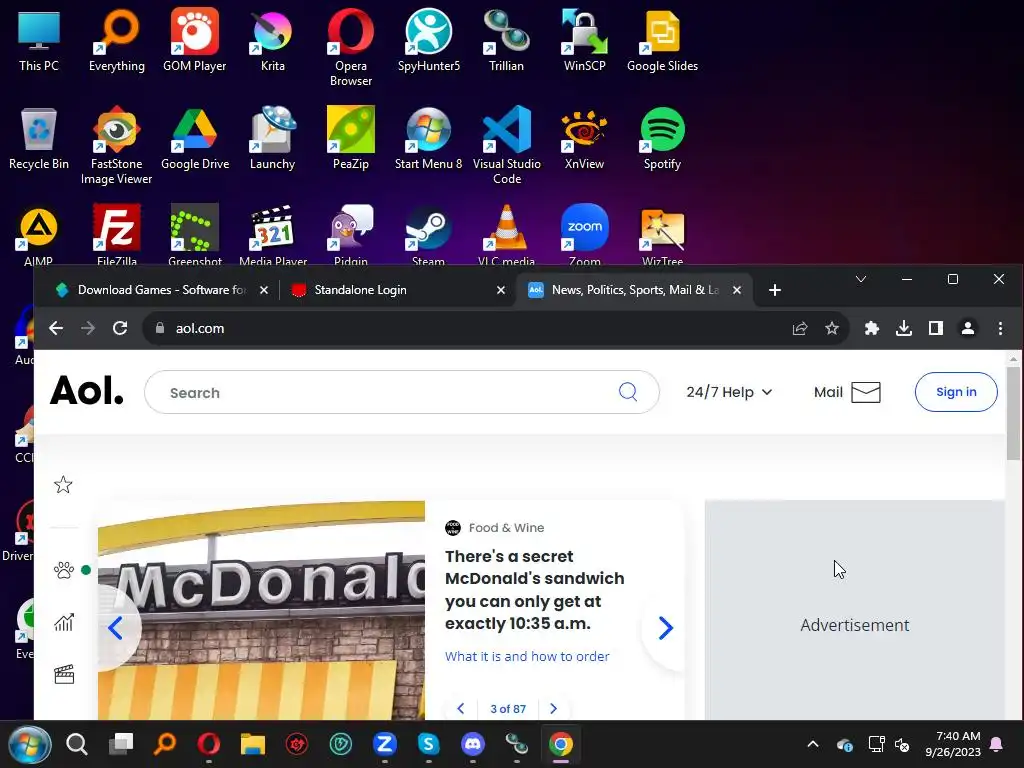Bookmark this page with the star icon
Image resolution: width=1024 pixels, height=768 pixels.
(x=831, y=328)
